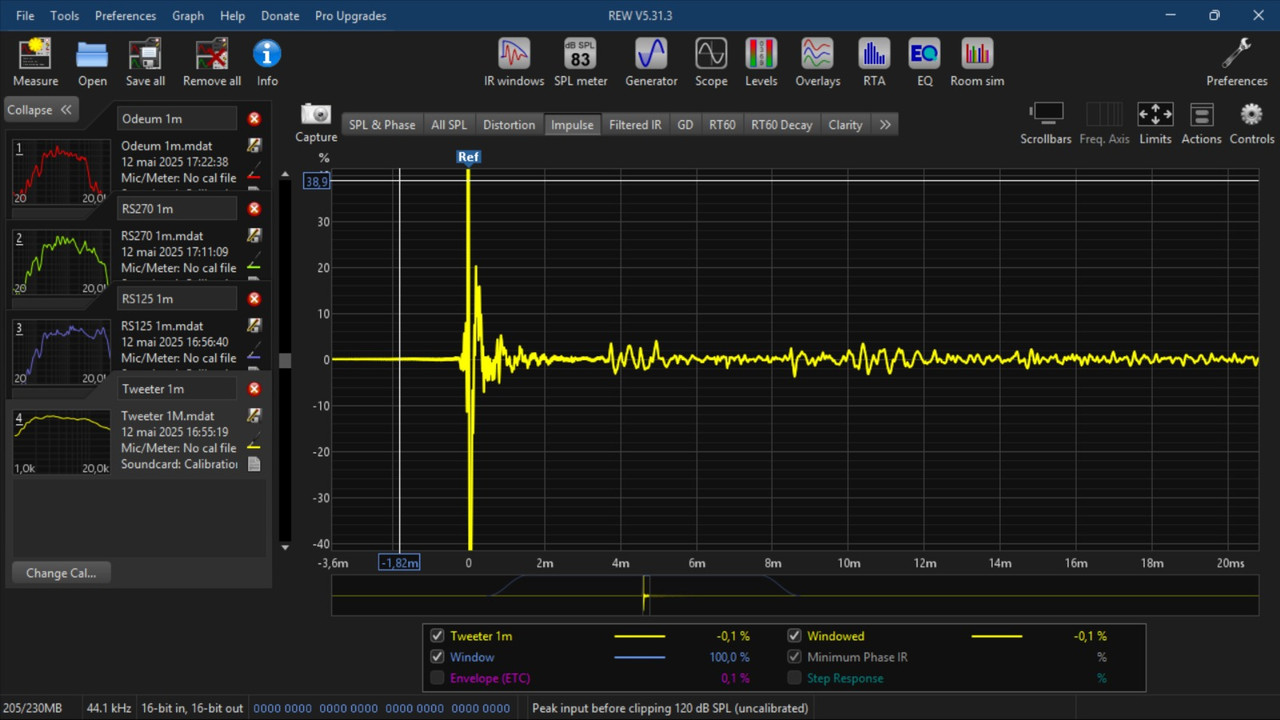
Task: Edit notes icon for Tweeter 1m
Action: tap(254, 416)
